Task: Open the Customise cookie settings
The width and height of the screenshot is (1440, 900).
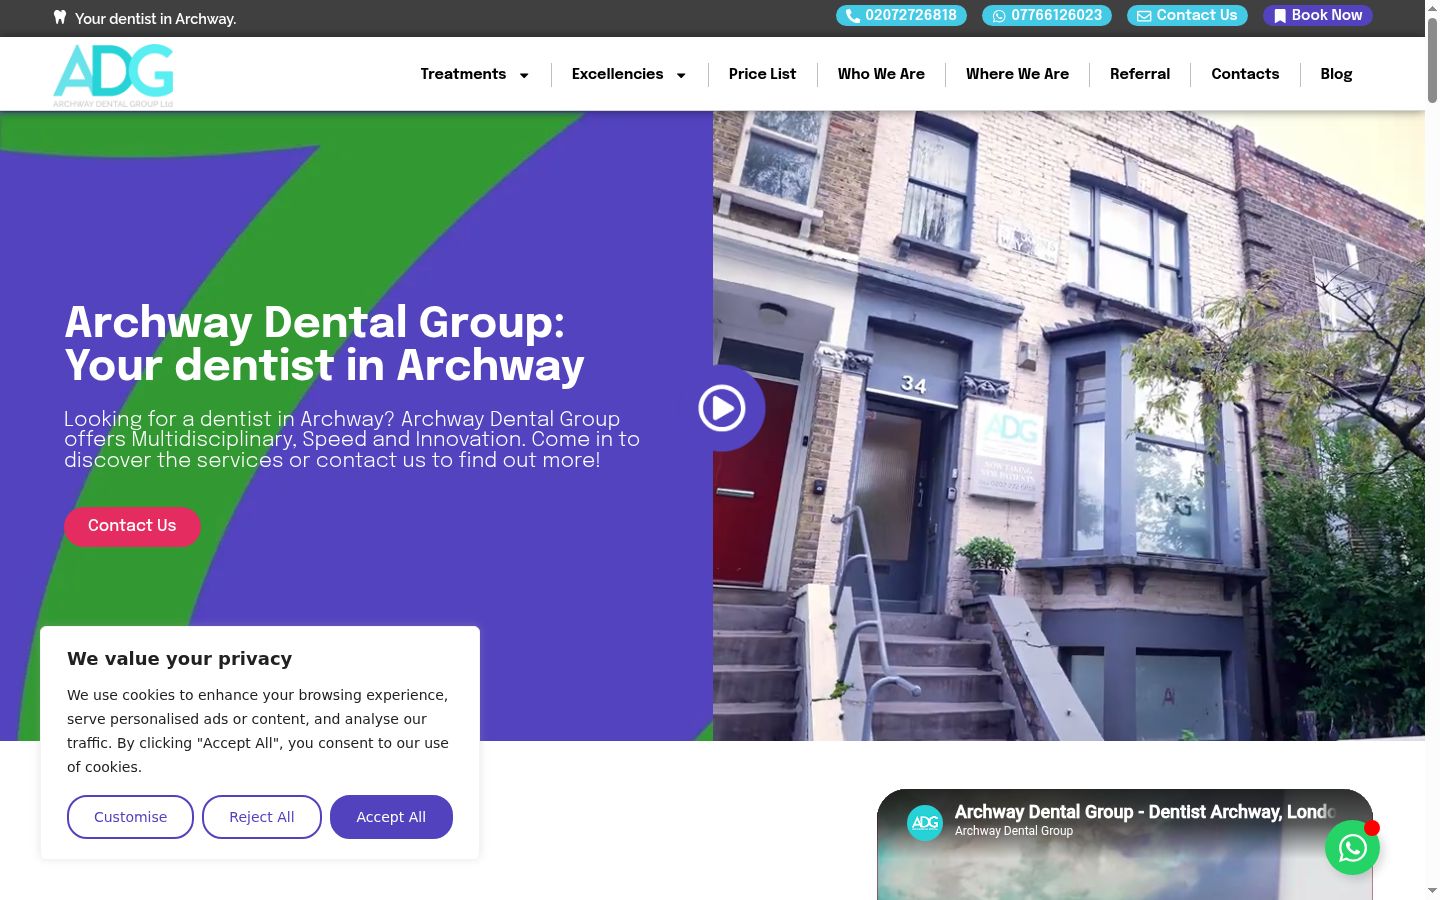Action: [x=130, y=817]
